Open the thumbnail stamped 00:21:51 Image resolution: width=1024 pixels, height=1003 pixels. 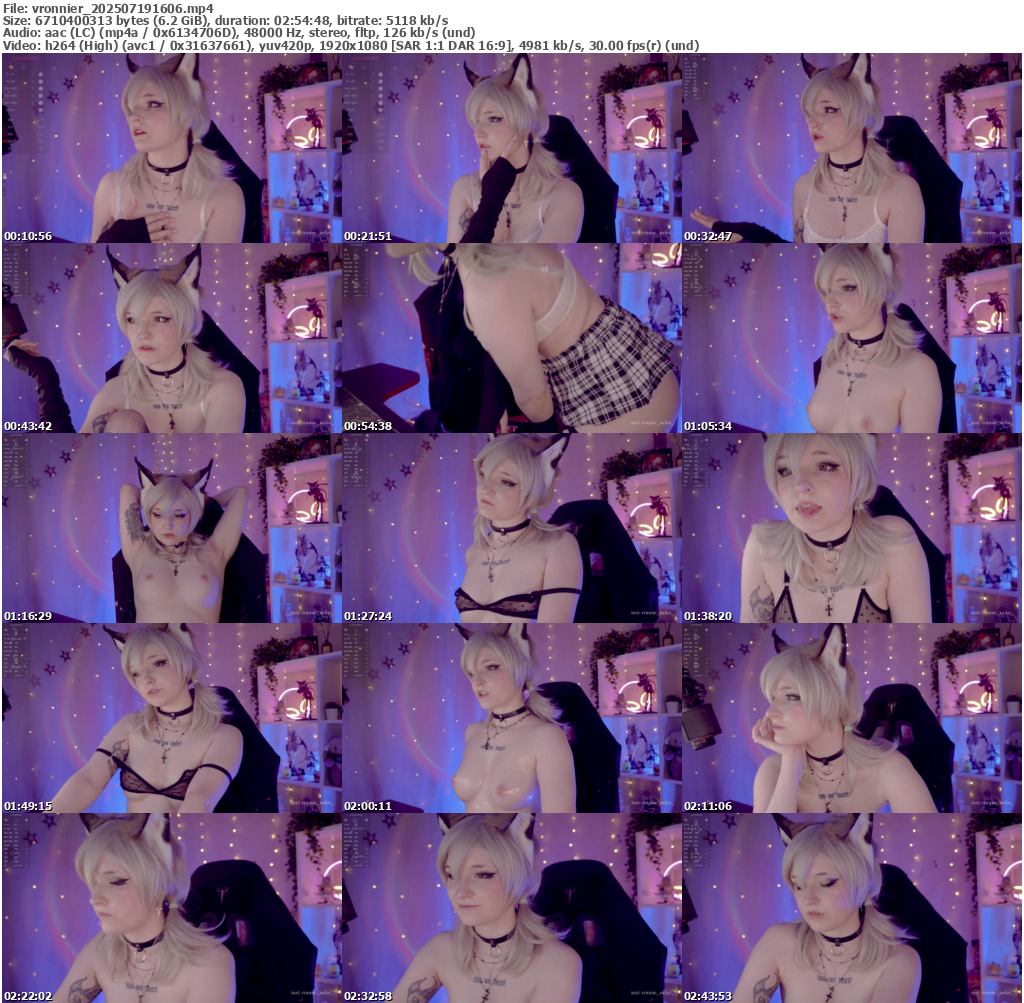pos(512,148)
